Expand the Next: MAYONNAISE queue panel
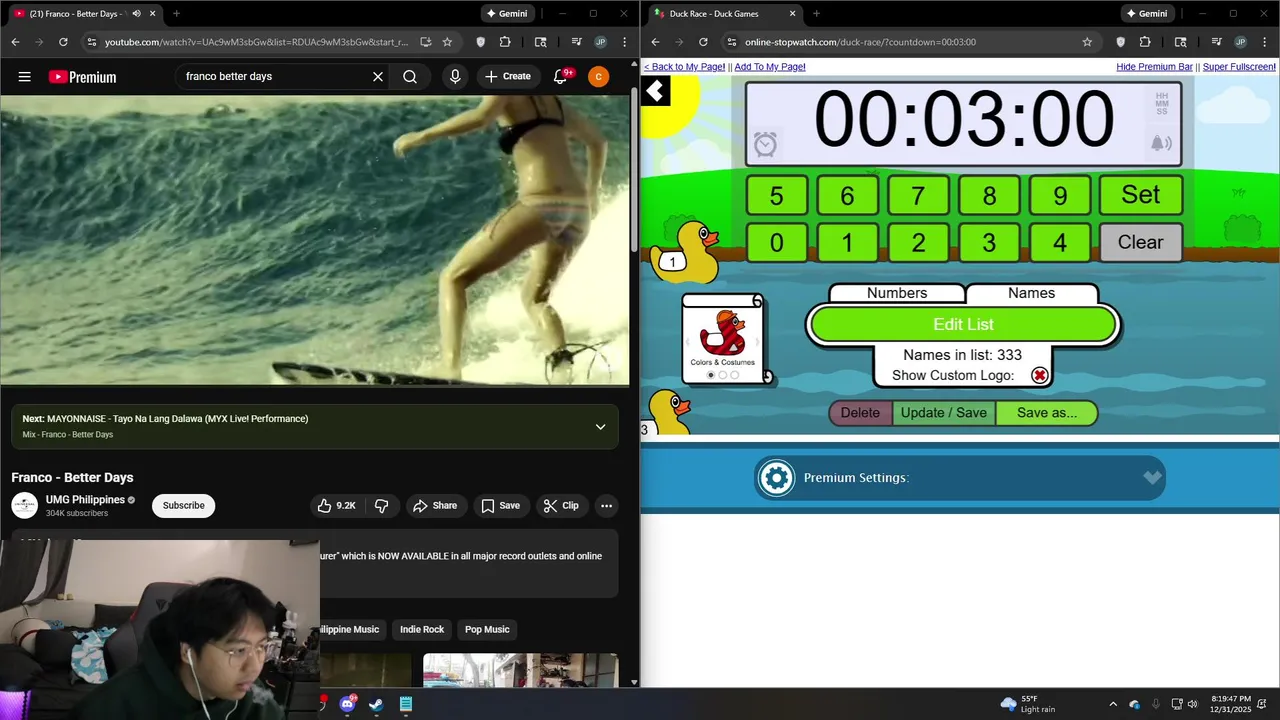Viewport: 1280px width, 720px height. tap(600, 426)
